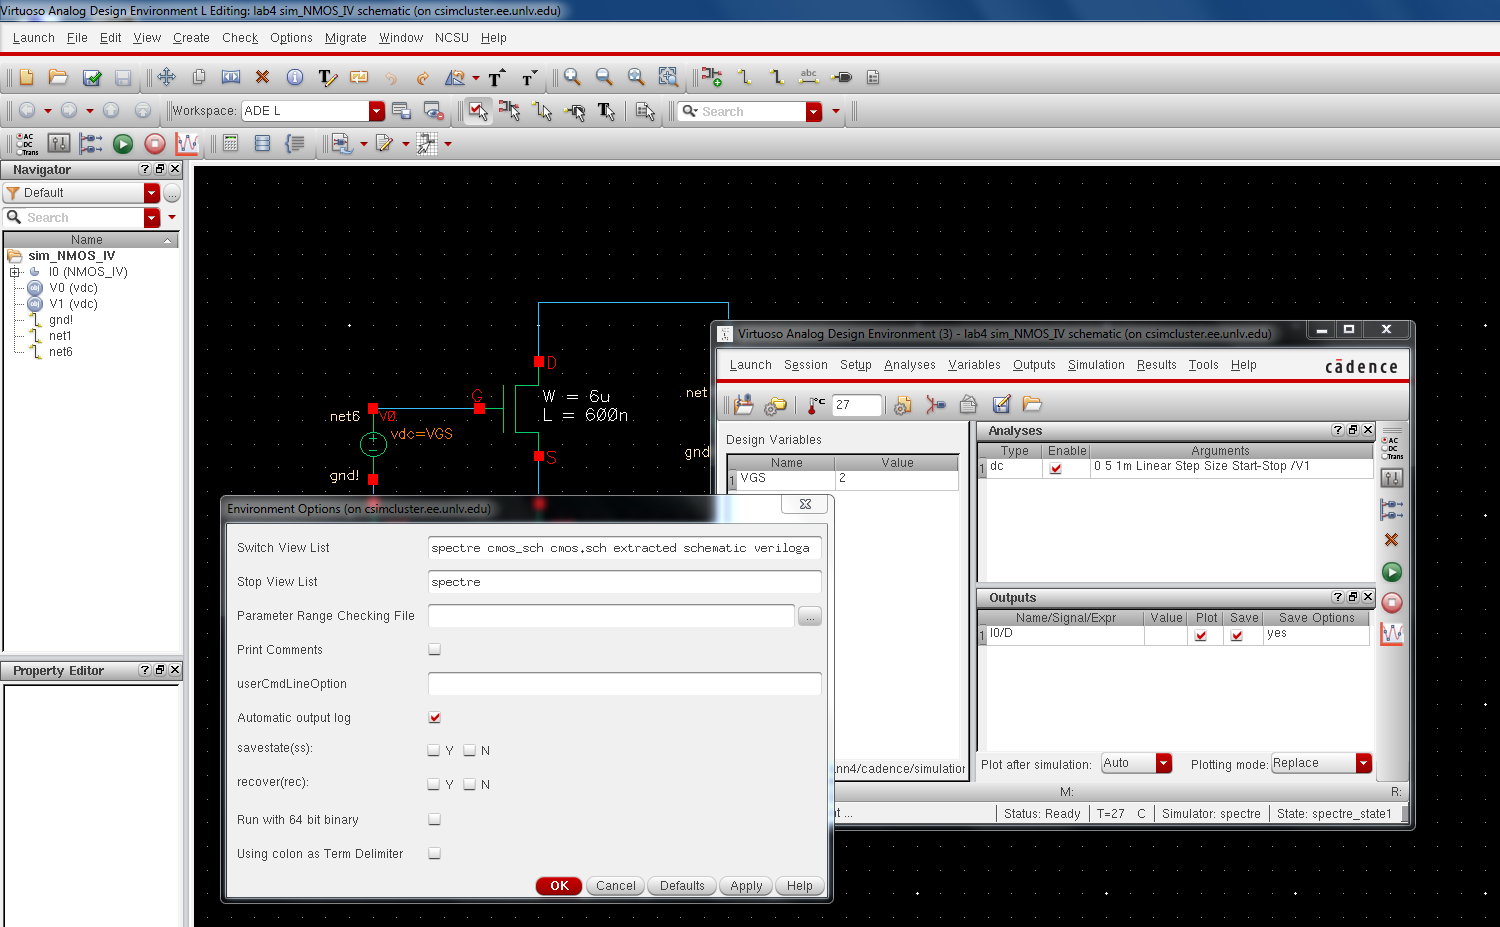Screen dimensions: 1500x927
Task: Check the recover(rec) N checkbox
Action: pyautogui.click(x=469, y=784)
